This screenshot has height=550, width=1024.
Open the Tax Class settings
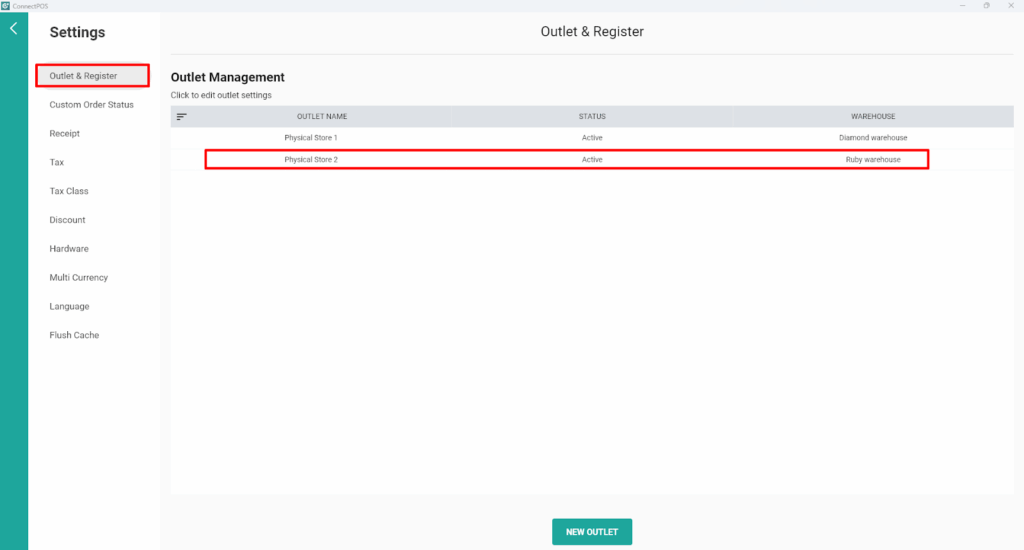coord(69,191)
